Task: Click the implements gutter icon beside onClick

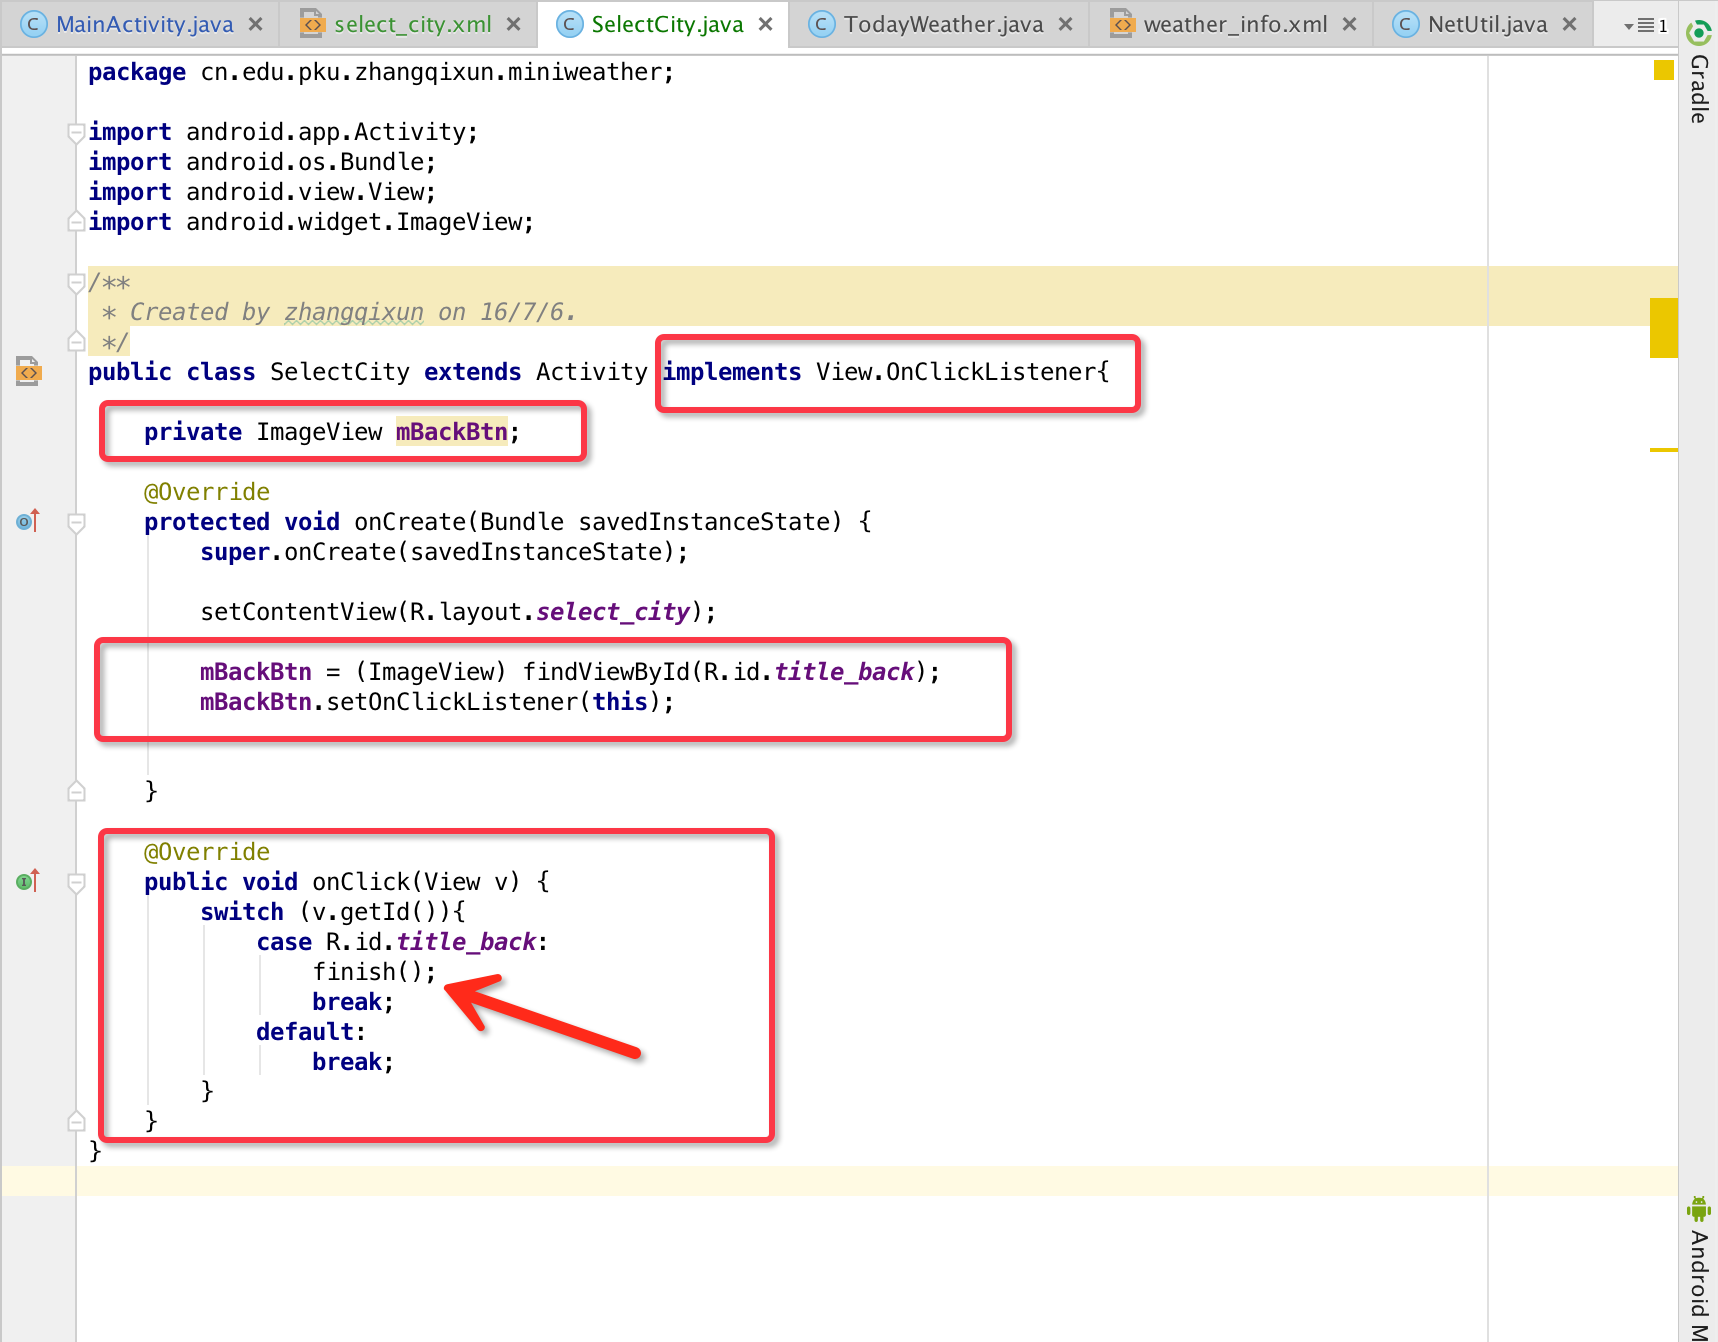Action: pos(28,881)
